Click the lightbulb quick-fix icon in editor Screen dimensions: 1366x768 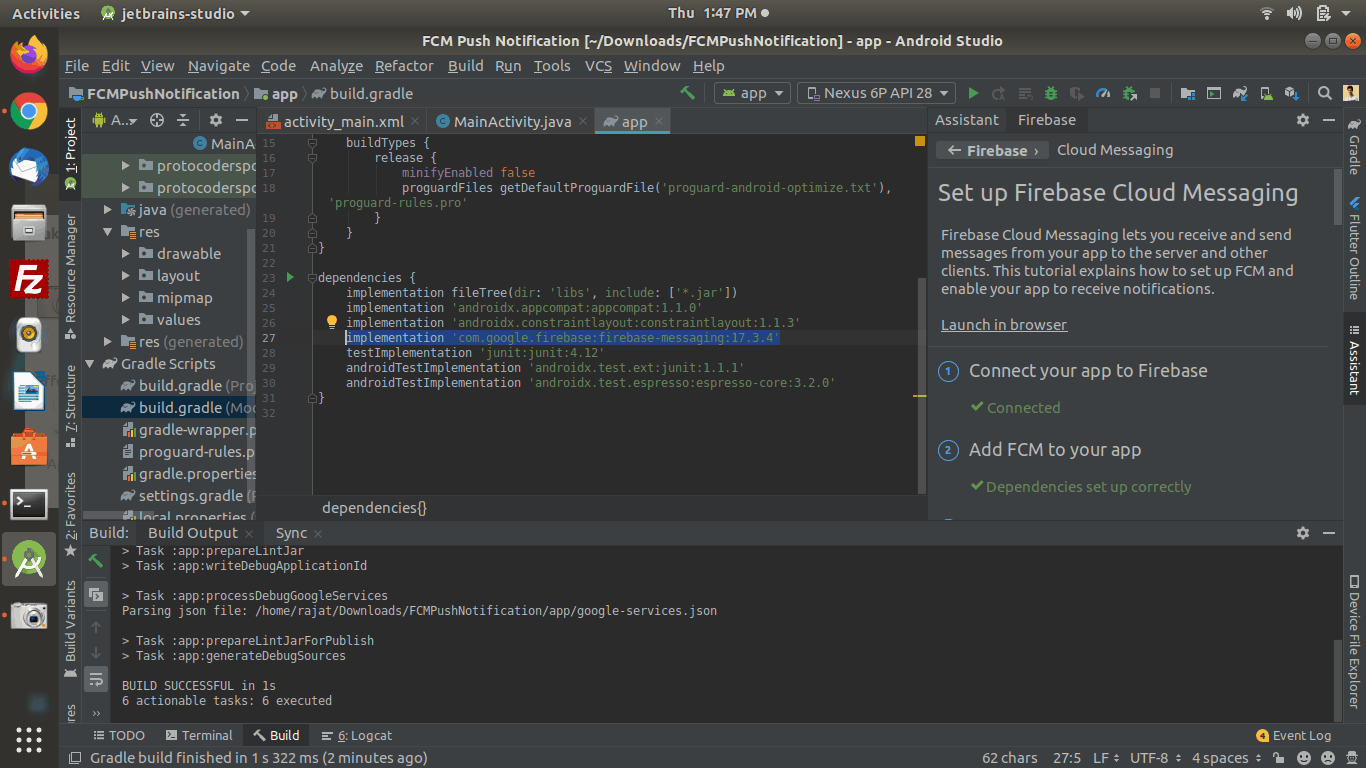[332, 323]
